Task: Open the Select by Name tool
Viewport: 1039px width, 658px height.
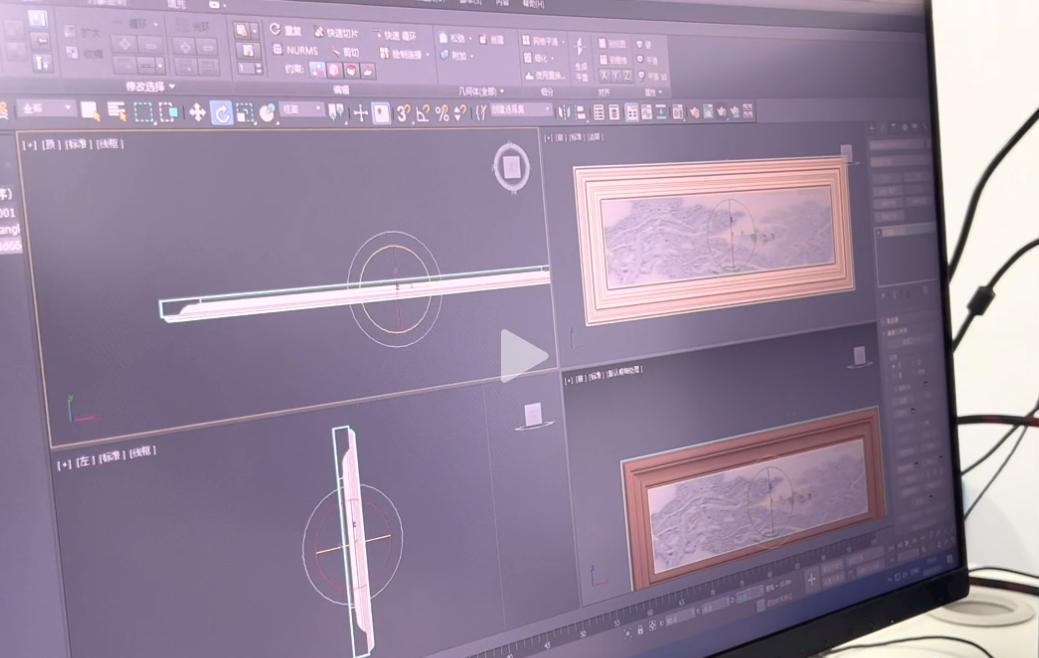Action: click(x=117, y=111)
